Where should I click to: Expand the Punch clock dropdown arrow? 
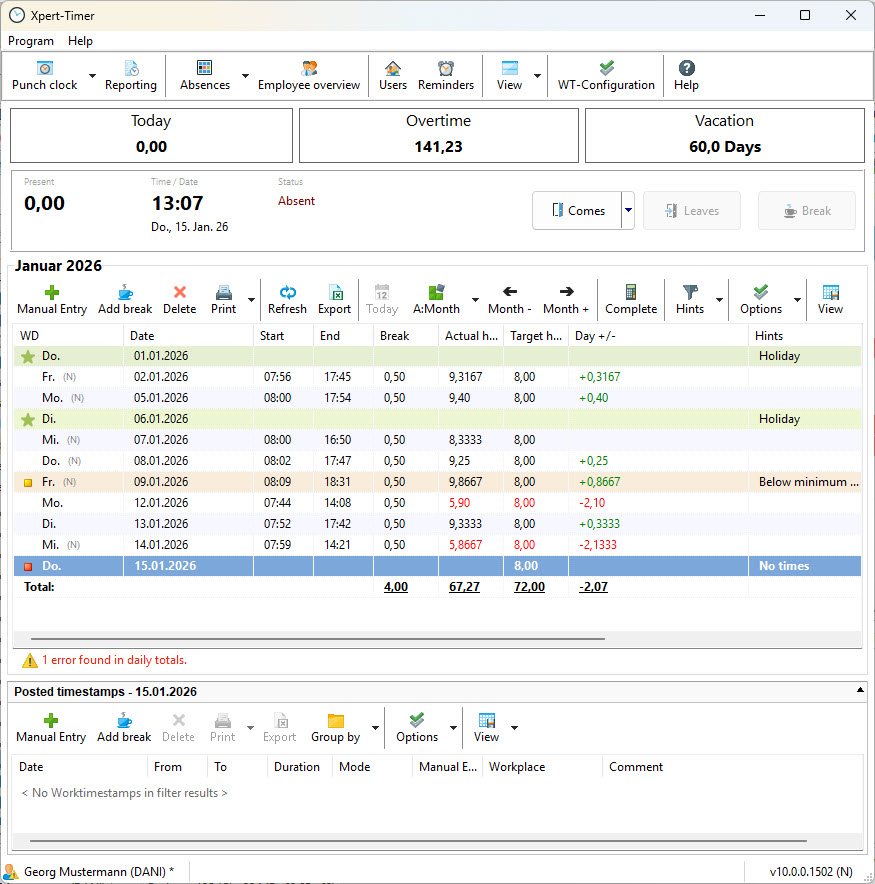pyautogui.click(x=93, y=76)
